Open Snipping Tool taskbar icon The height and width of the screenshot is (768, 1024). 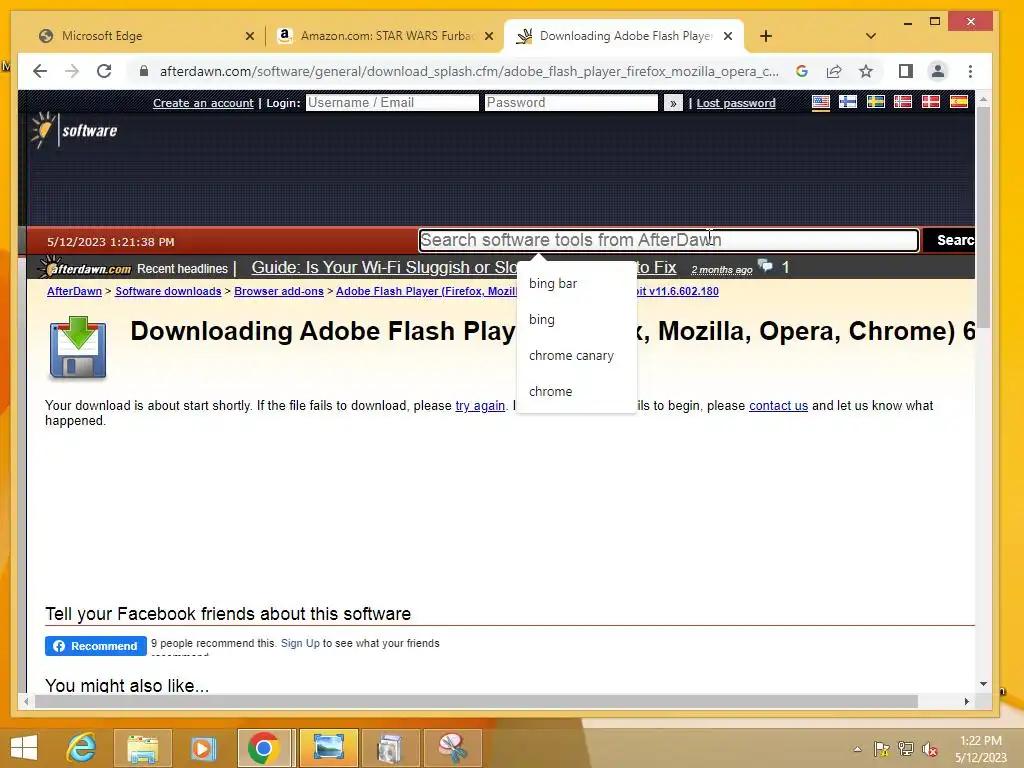pos(452,748)
